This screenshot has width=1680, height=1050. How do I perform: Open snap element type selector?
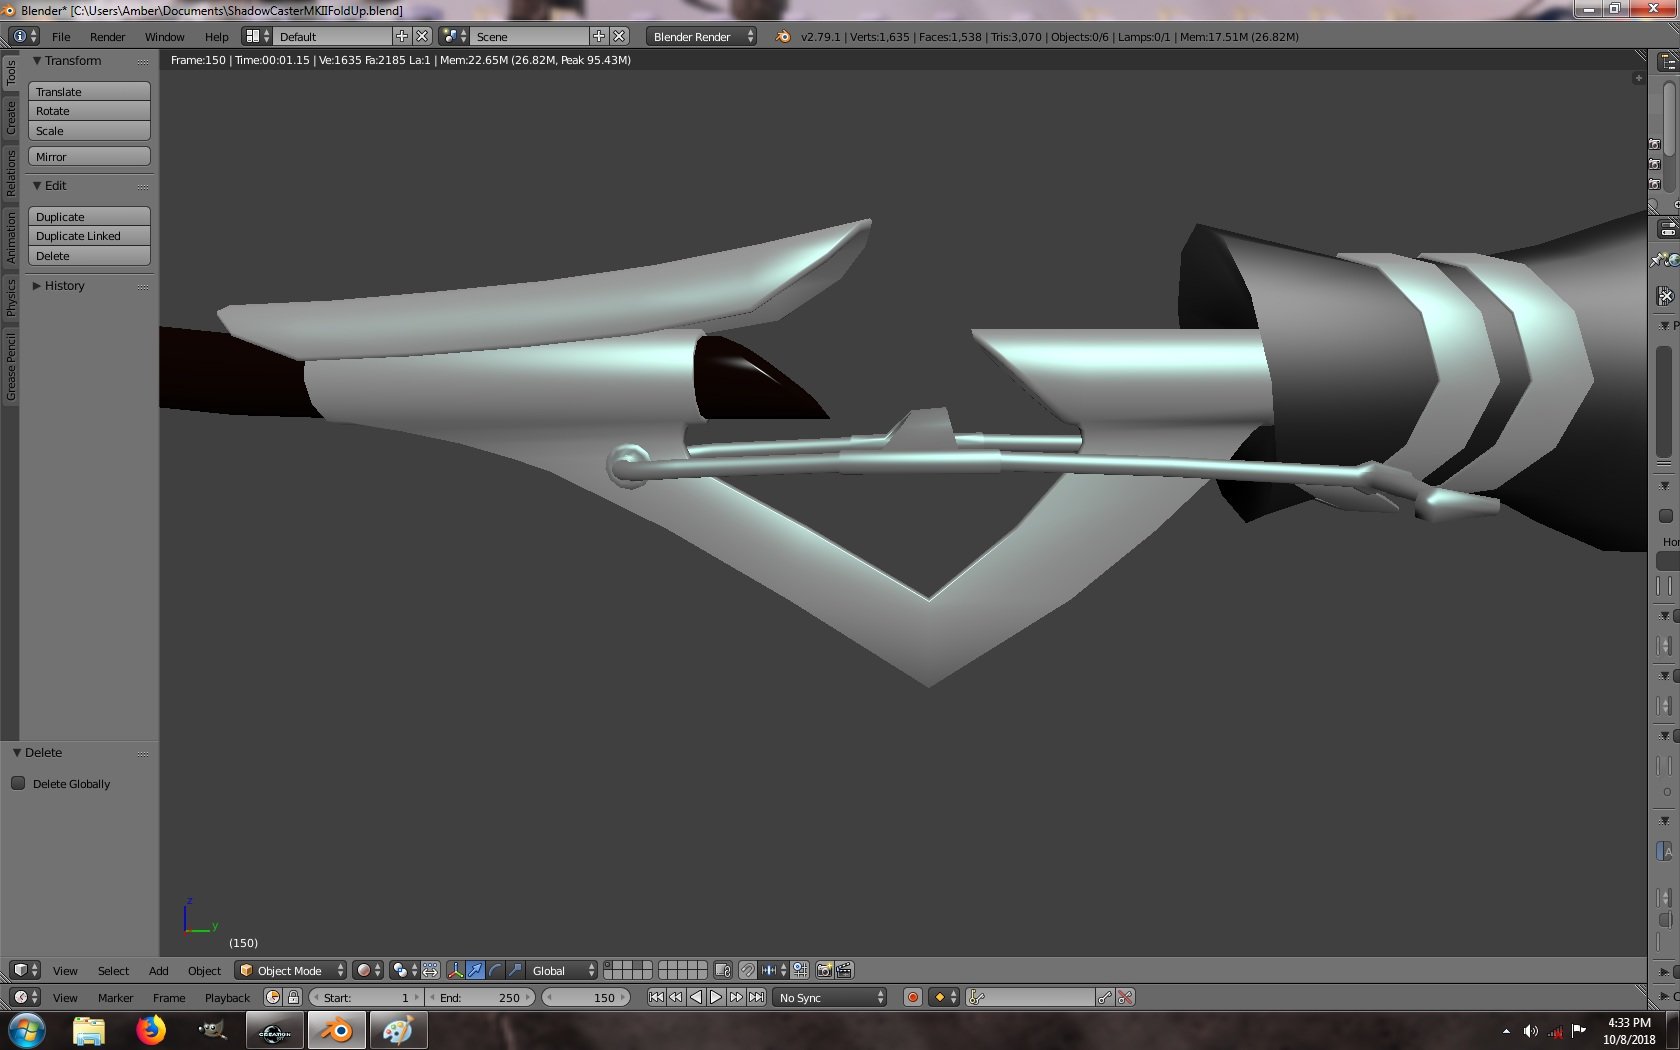773,970
